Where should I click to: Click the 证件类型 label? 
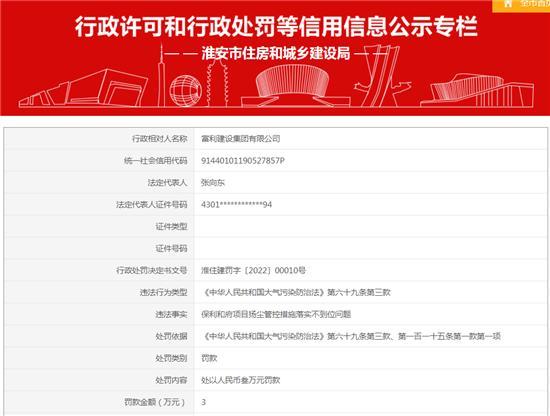[172, 227]
